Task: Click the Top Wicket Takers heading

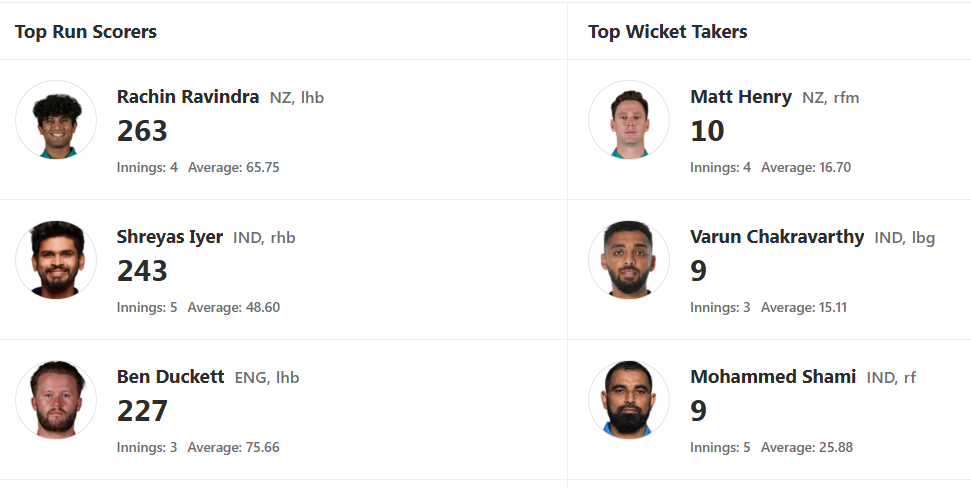Action: click(668, 32)
